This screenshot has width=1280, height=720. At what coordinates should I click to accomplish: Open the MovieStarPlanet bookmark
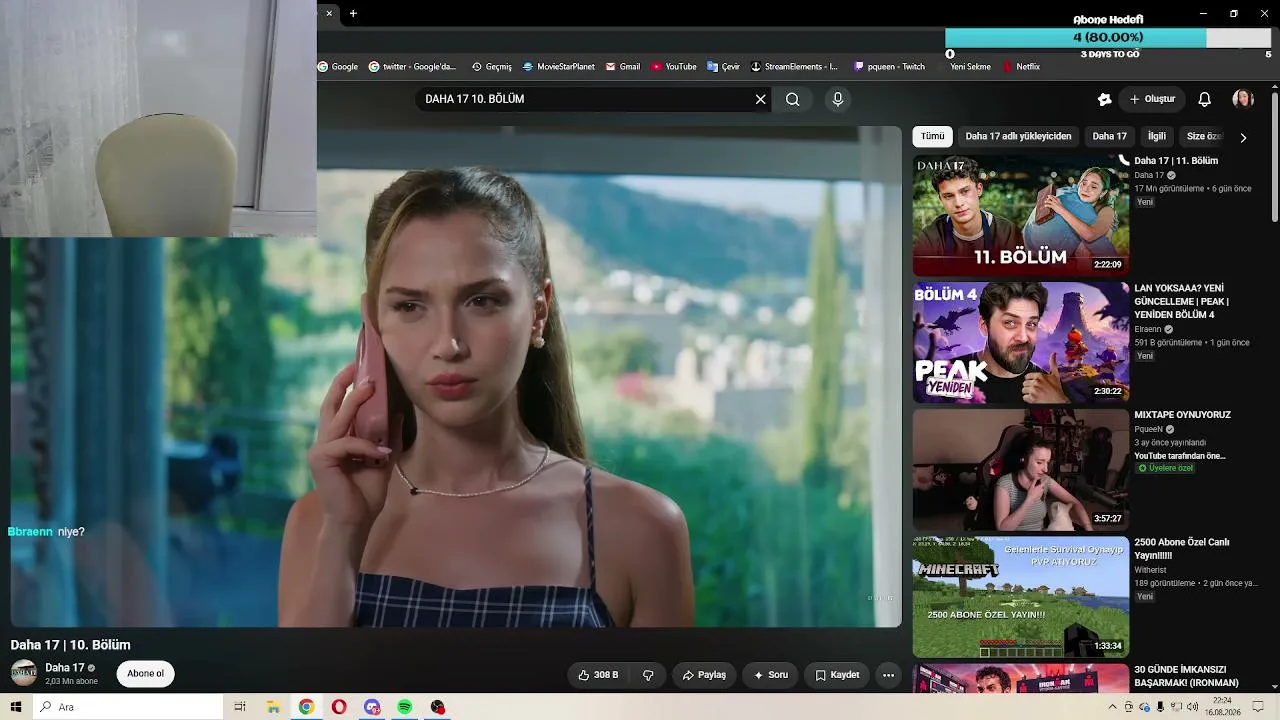click(558, 67)
